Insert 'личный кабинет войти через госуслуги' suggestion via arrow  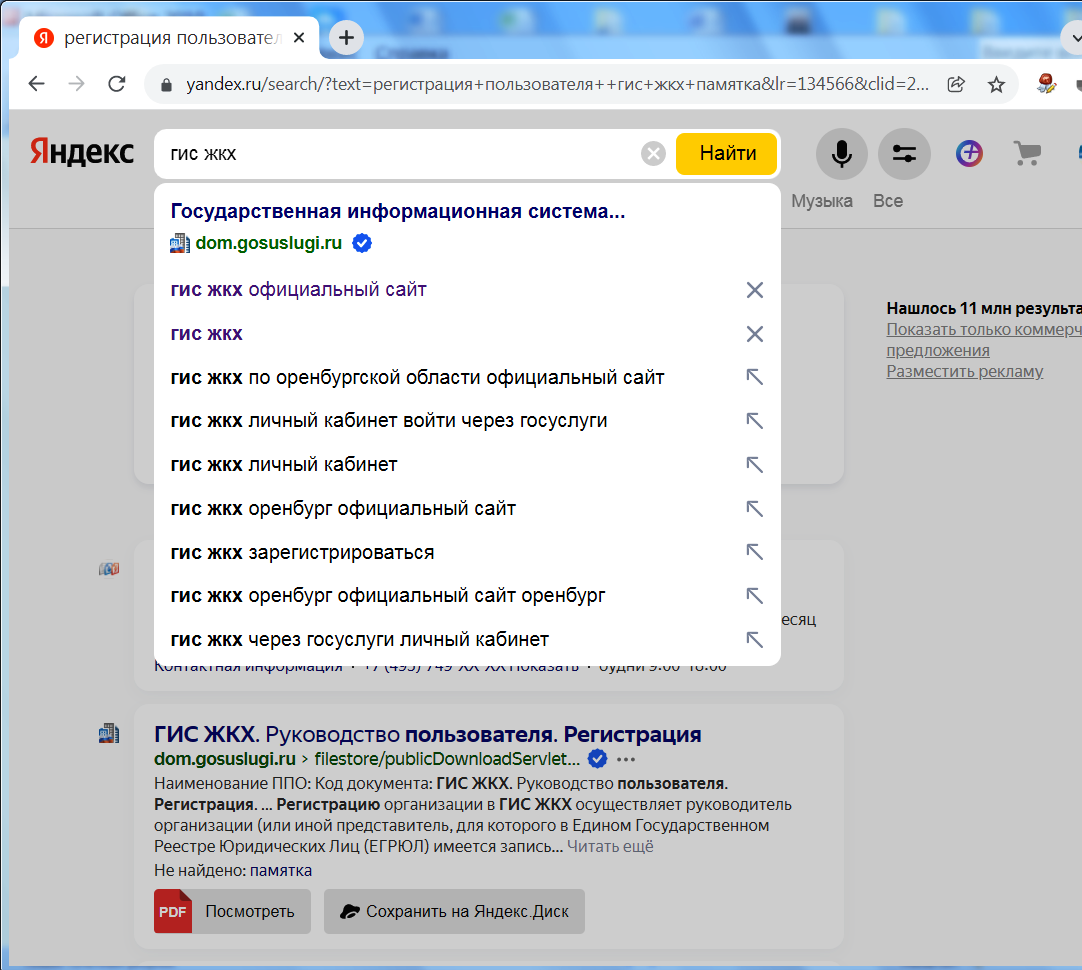coord(754,421)
